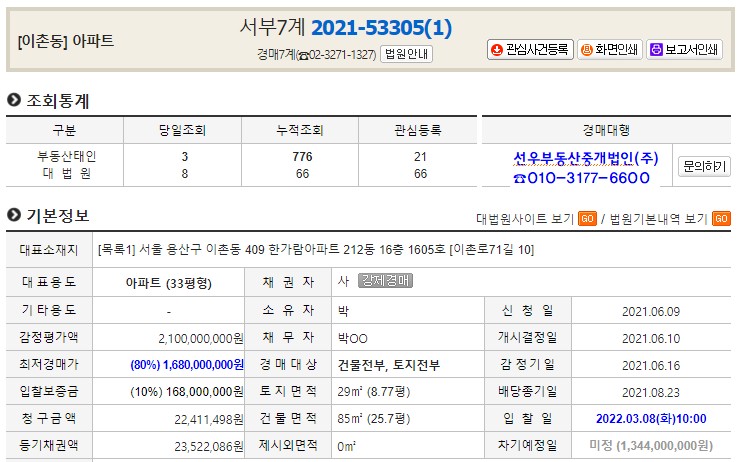Select building area 85㎡ (25.7평)
The height and width of the screenshot is (462, 740).
click(373, 419)
